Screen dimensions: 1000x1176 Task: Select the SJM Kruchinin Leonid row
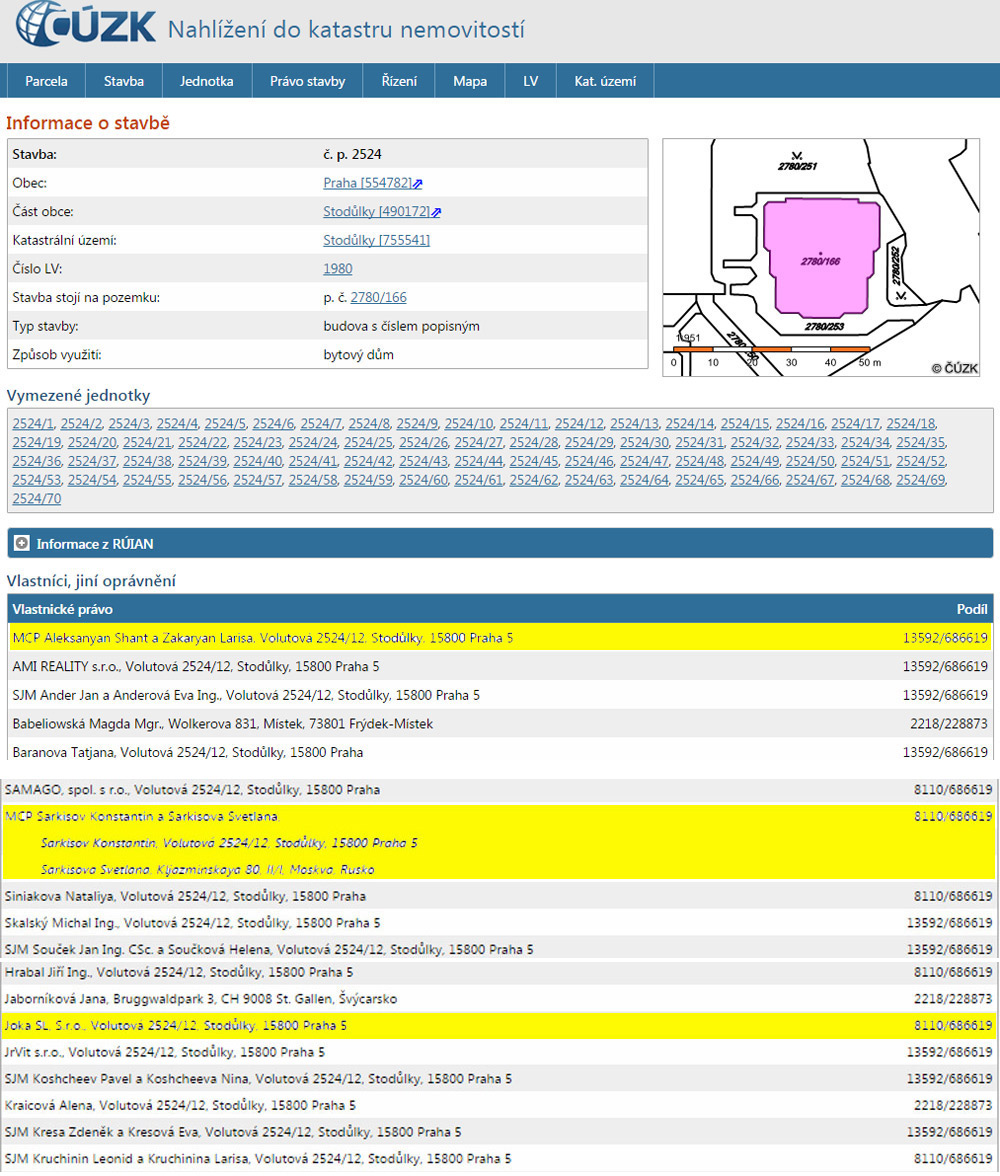tap(499, 1159)
